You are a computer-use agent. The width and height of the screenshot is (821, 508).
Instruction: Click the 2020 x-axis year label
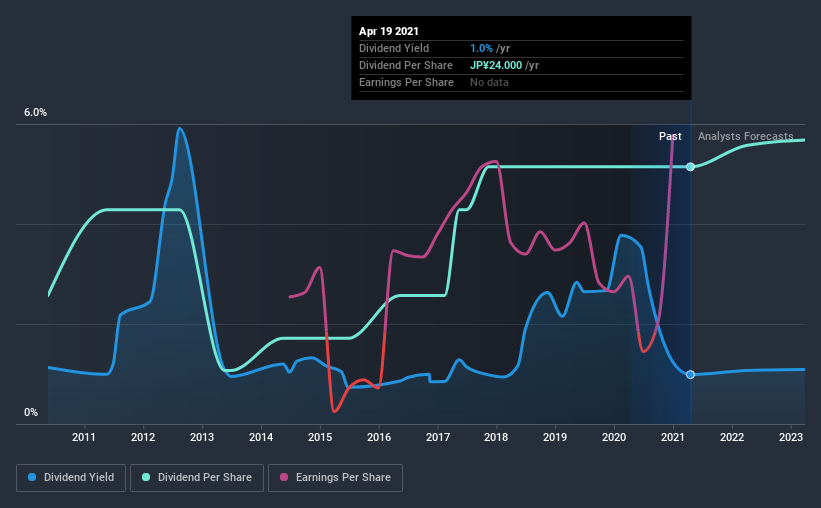[614, 437]
